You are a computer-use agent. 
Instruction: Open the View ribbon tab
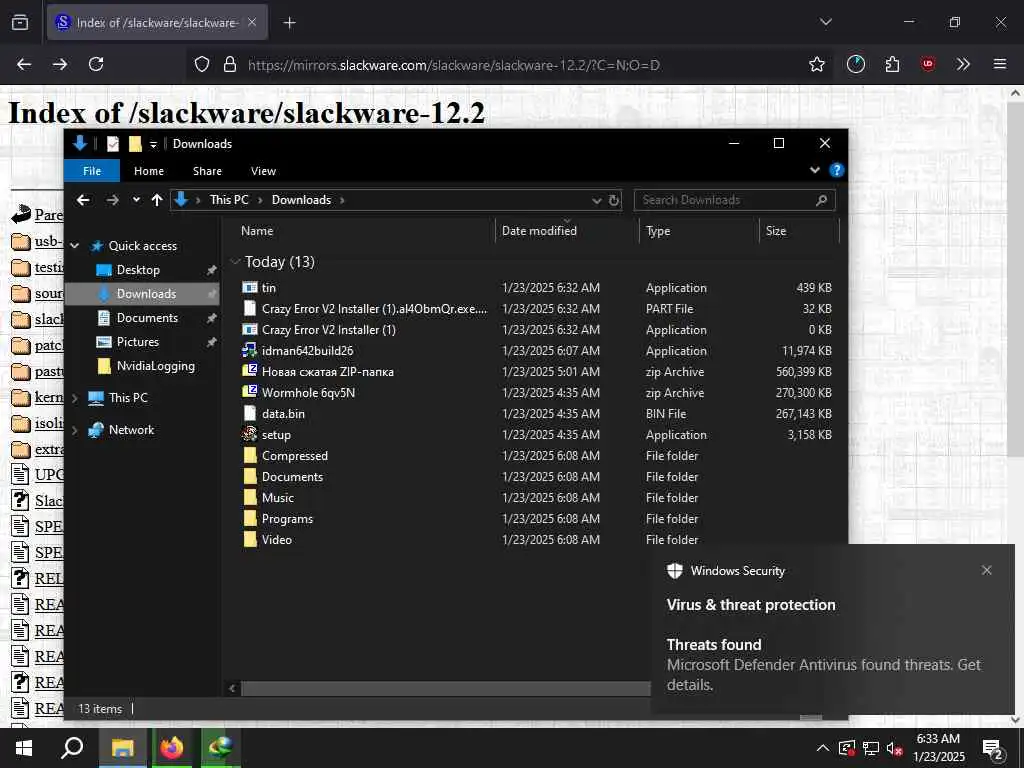[x=263, y=171]
